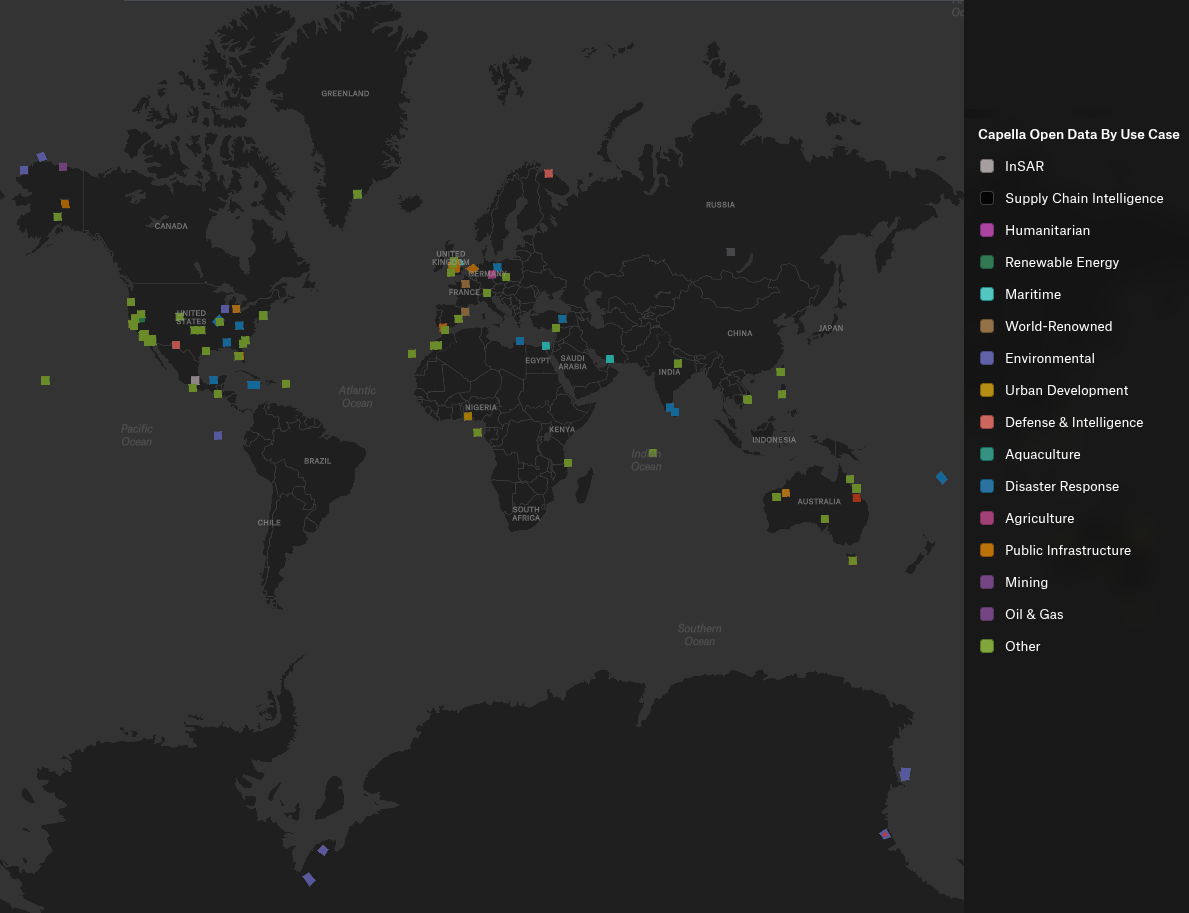Click the Other legend label
1189x913 pixels.
tap(1022, 646)
